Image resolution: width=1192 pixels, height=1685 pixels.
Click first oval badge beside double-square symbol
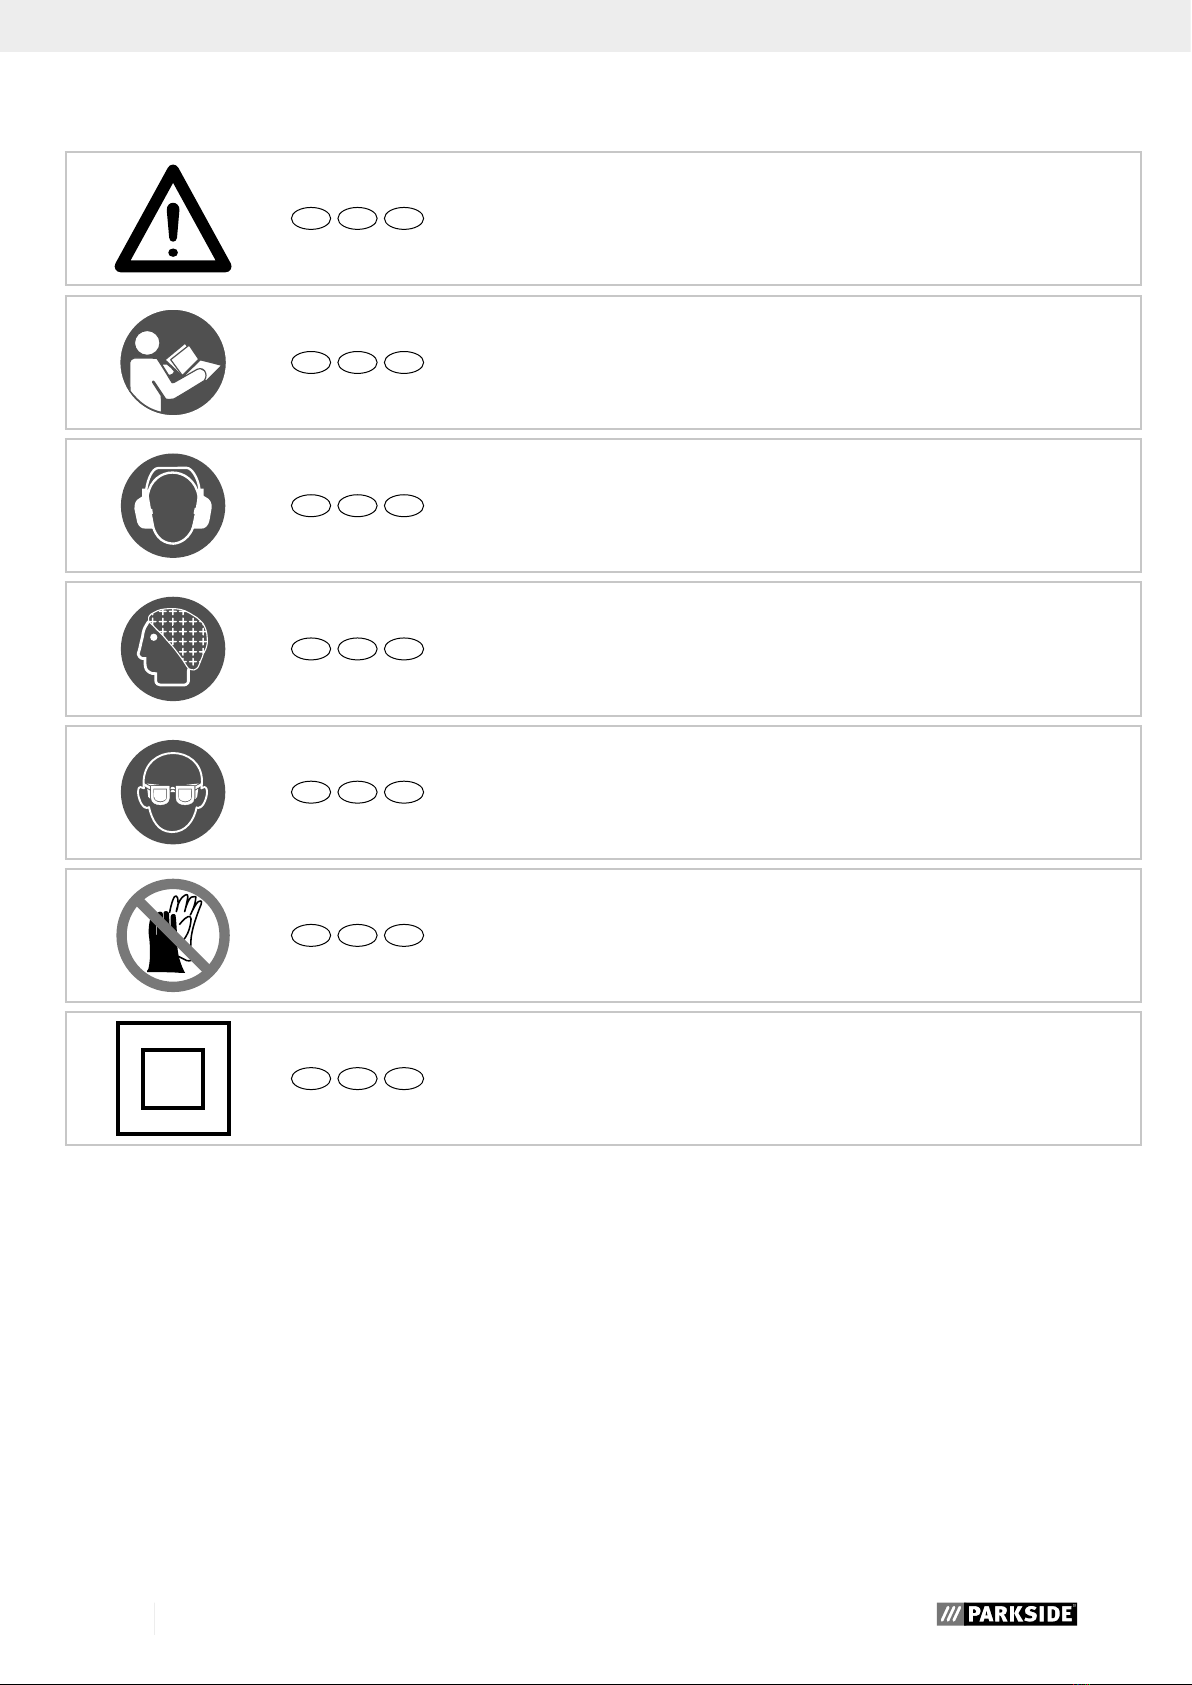pos(311,1078)
